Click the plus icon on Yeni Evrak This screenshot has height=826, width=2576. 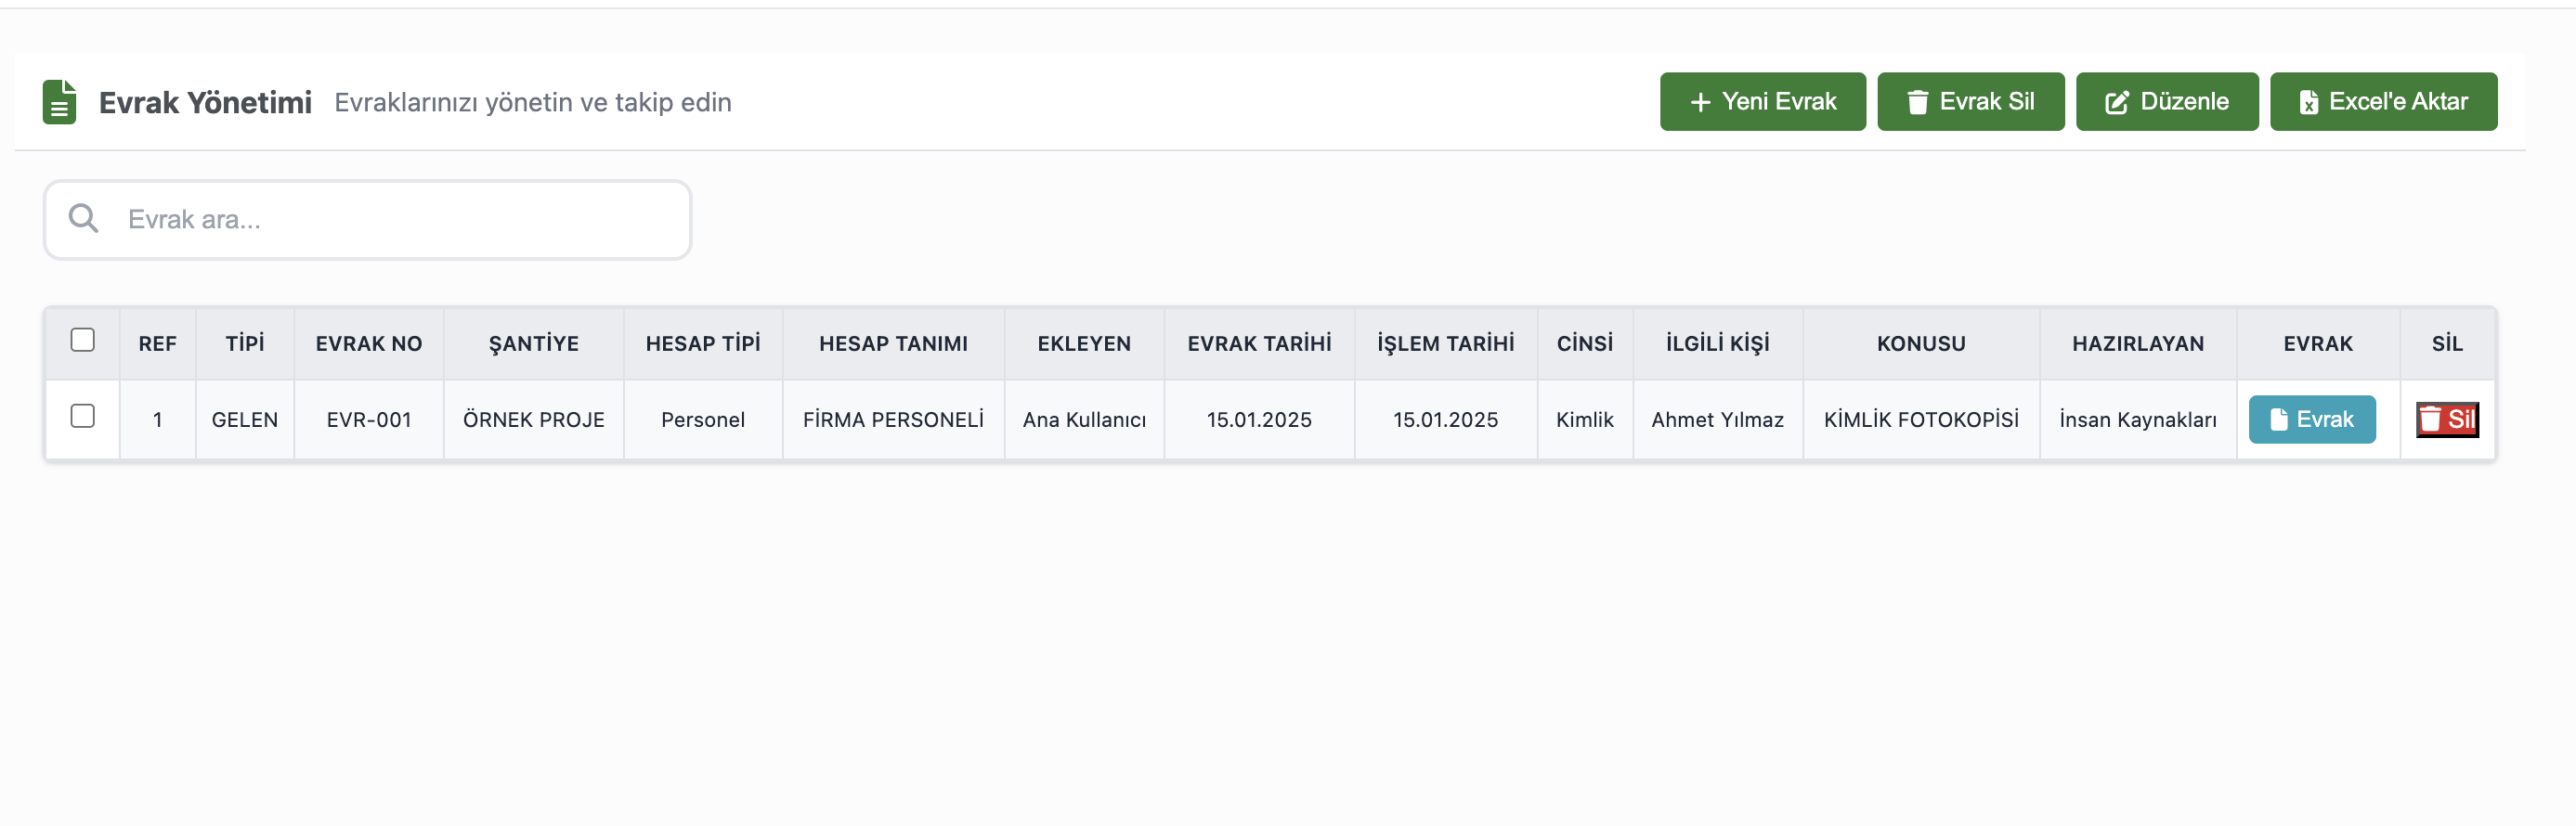pyautogui.click(x=1700, y=102)
